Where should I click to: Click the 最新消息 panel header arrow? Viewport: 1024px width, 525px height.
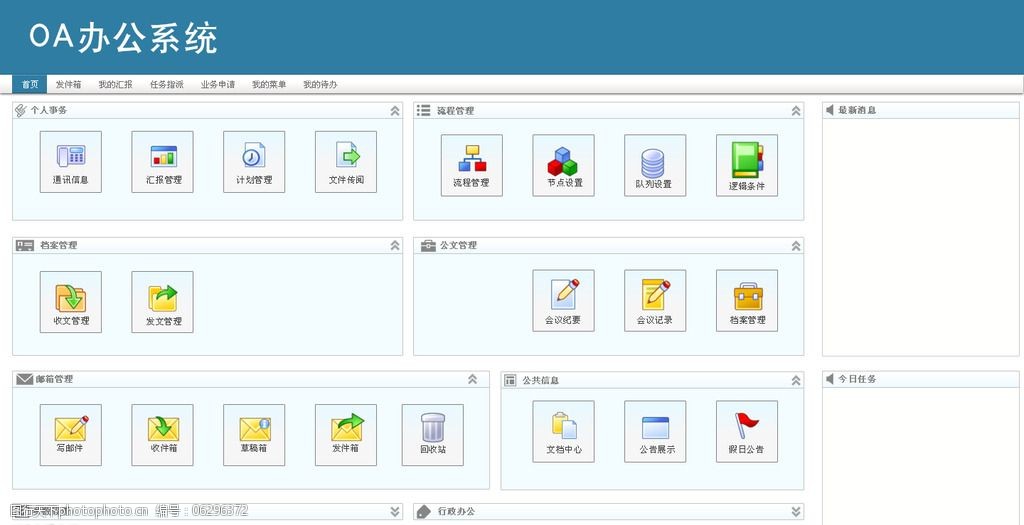tap(829, 110)
